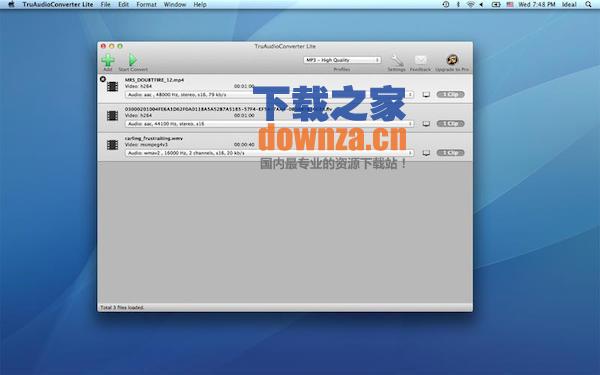The width and height of the screenshot is (600, 375).
Task: Click the green Add plus icon
Action: coord(108,60)
